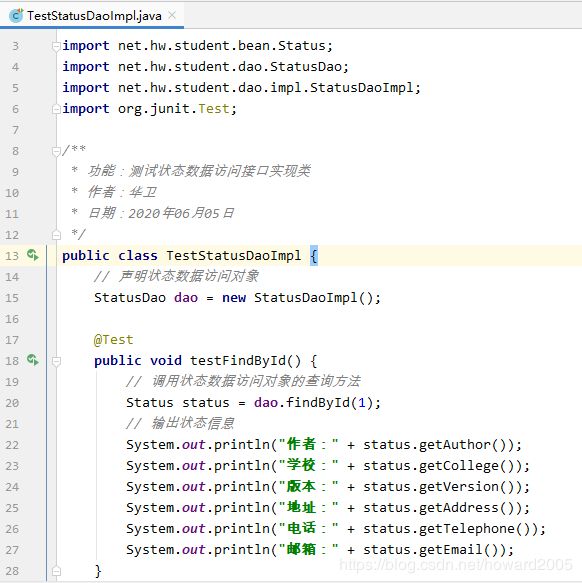The height and width of the screenshot is (583, 582).
Task: Click line number 20 in the gutter
Action: pos(12,403)
